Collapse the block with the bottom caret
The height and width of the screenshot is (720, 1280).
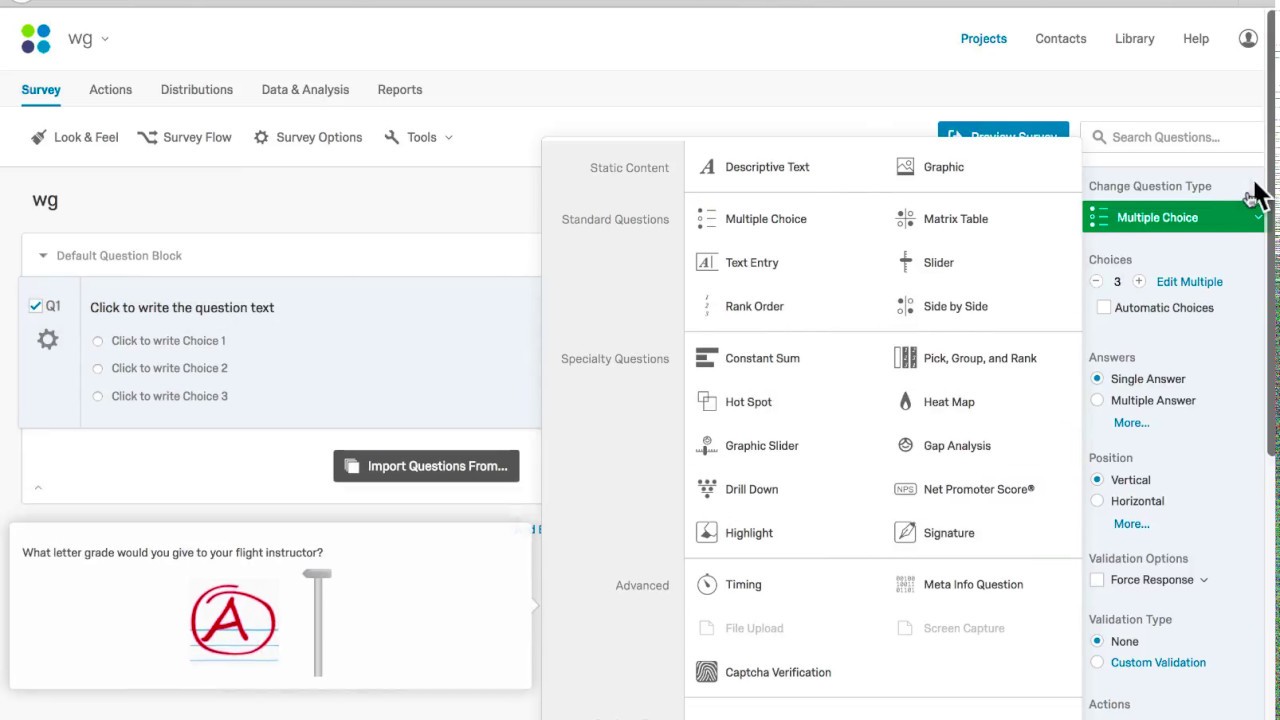[x=38, y=488]
